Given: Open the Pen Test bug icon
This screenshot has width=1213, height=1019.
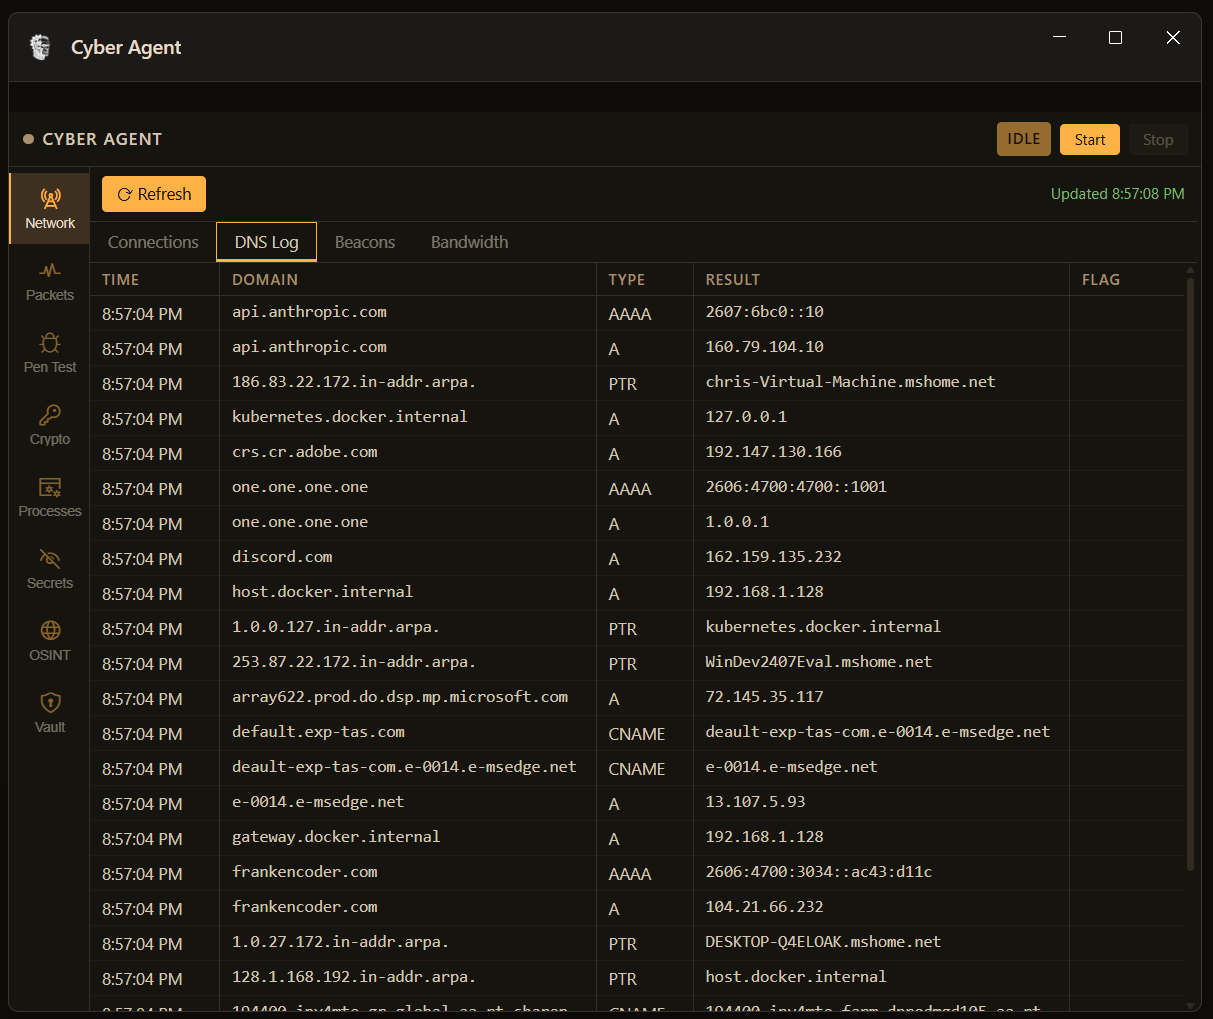Looking at the screenshot, I should (50, 343).
